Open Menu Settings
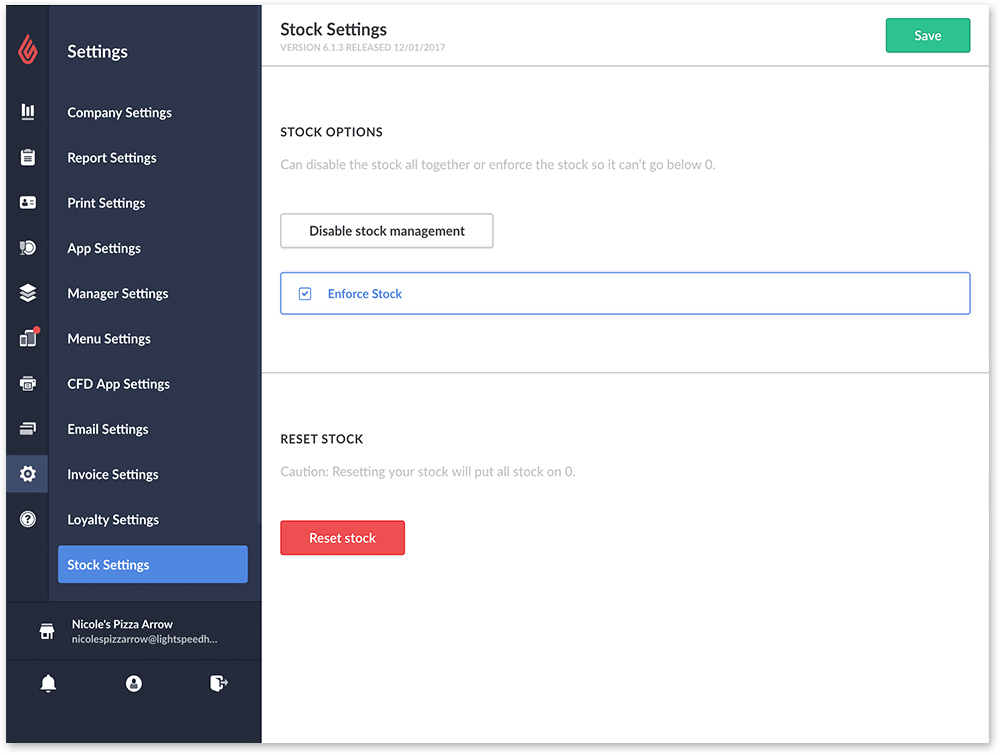Viewport: 1000px width, 755px height. click(x=109, y=339)
